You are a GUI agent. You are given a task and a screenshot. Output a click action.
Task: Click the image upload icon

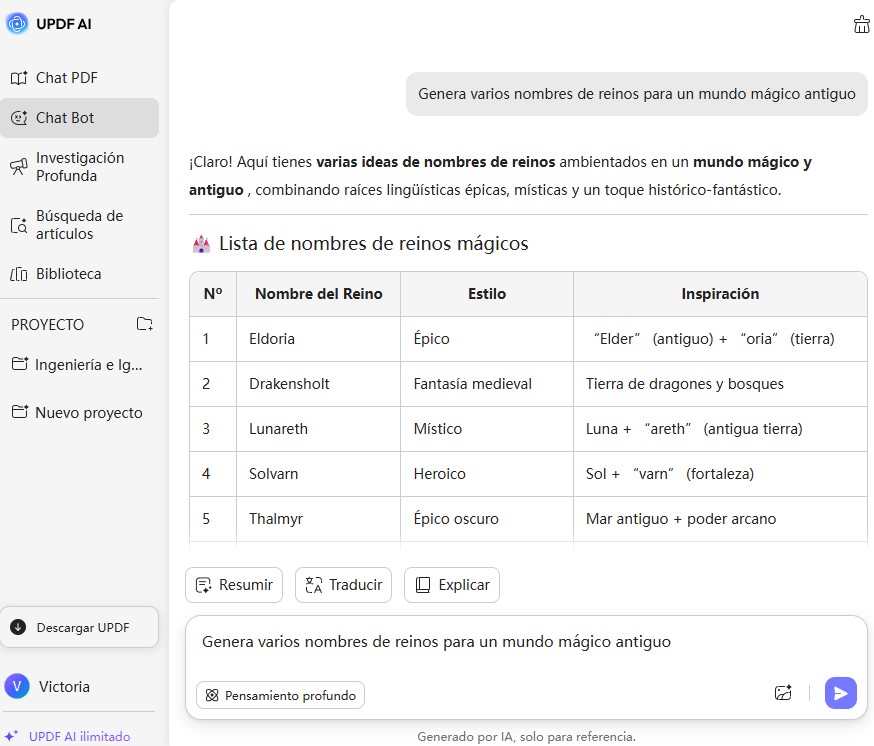click(x=783, y=693)
